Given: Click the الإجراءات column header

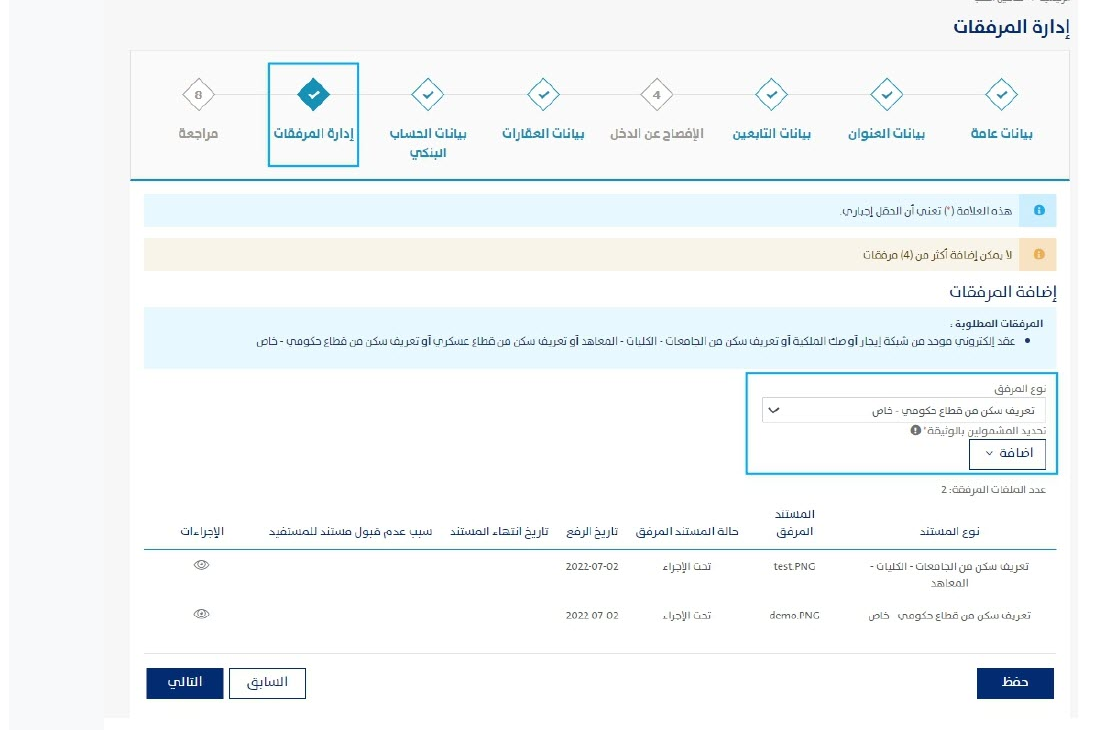Looking at the screenshot, I should pos(201,531).
